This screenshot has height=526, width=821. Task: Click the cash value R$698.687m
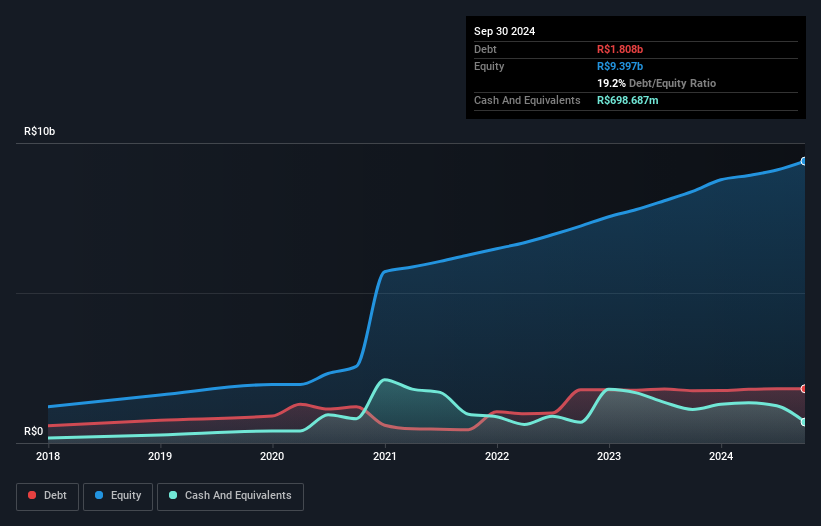coord(628,100)
